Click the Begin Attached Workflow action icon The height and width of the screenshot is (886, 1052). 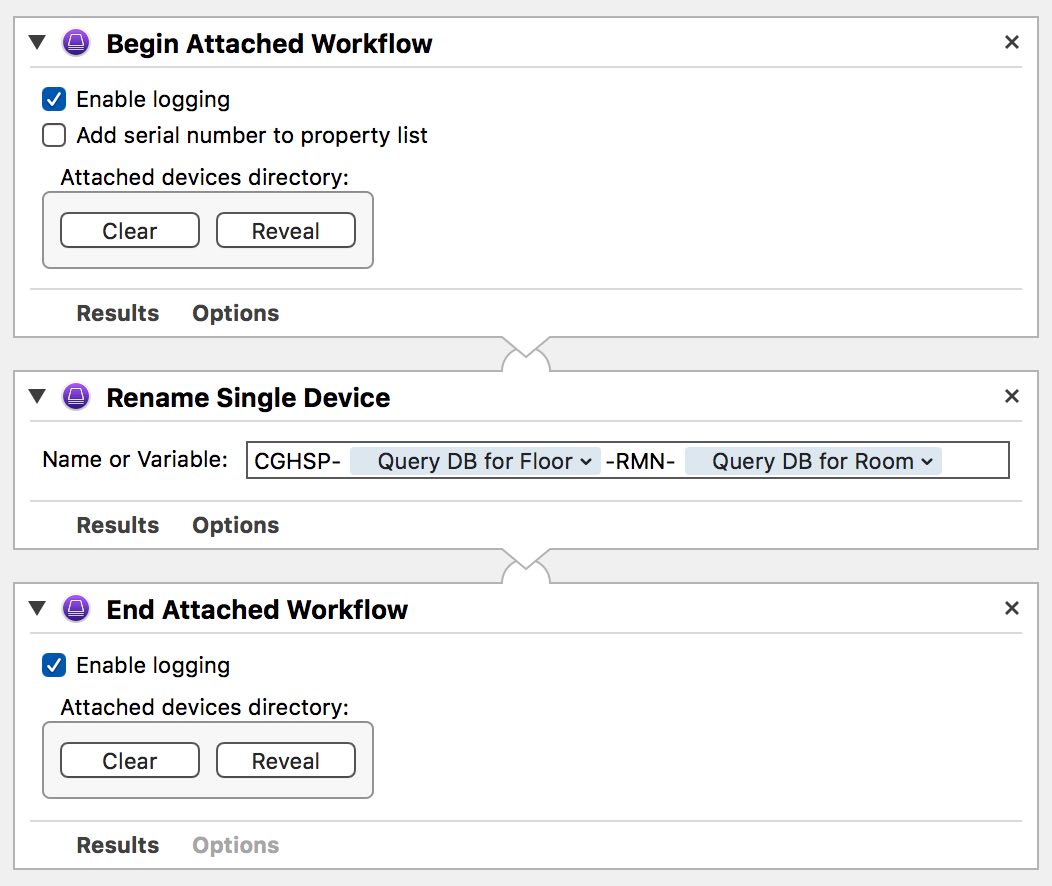76,43
